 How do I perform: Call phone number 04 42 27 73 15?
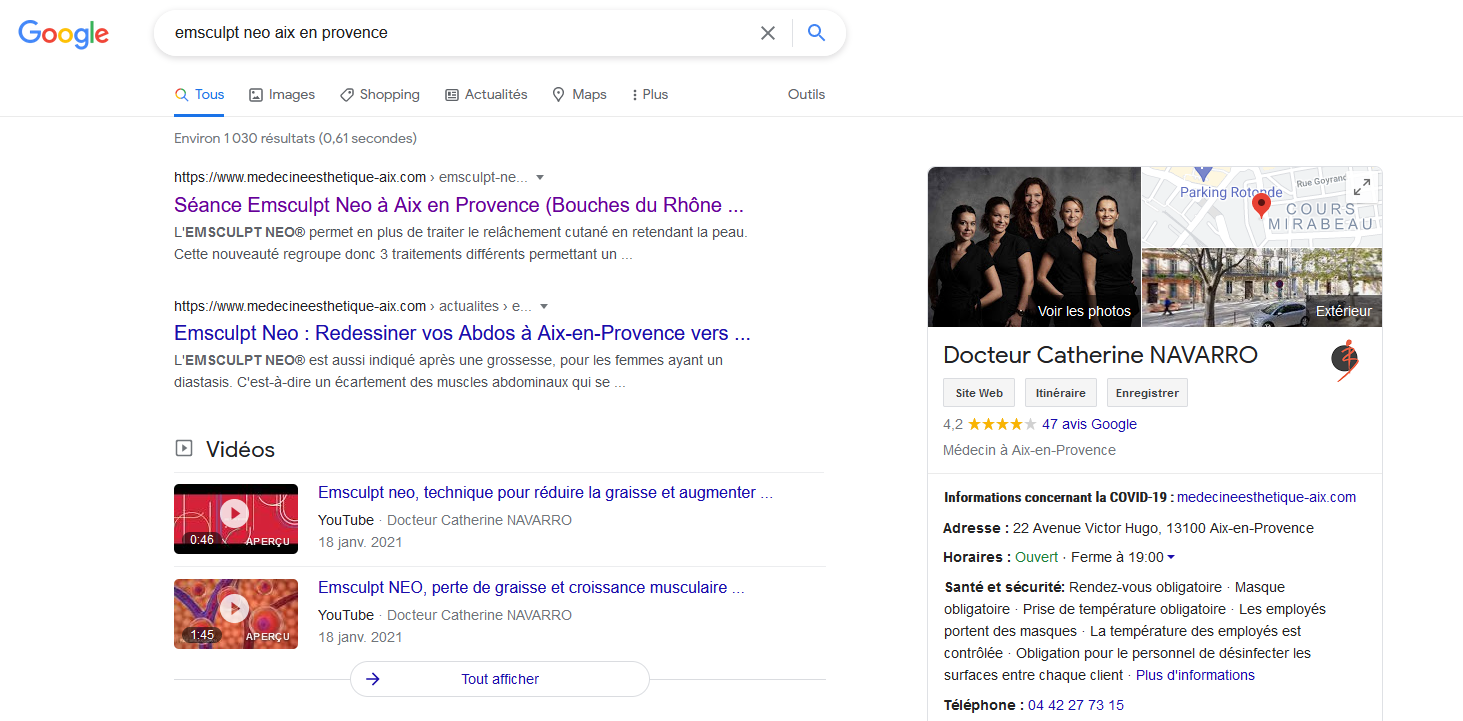tap(1076, 705)
